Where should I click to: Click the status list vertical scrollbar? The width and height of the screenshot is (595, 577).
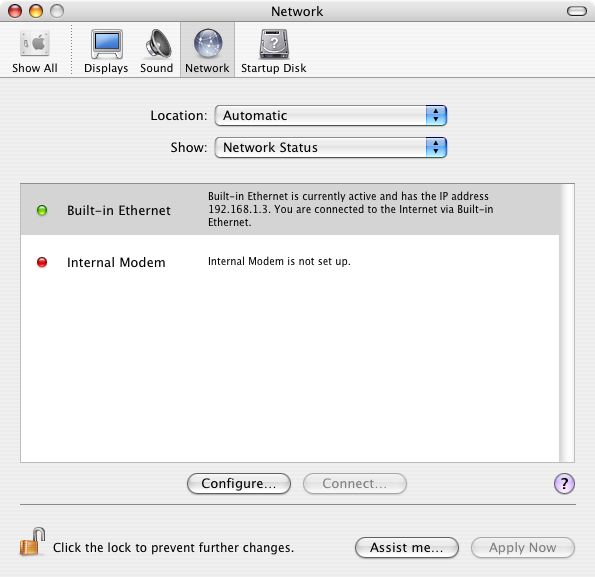pos(567,323)
